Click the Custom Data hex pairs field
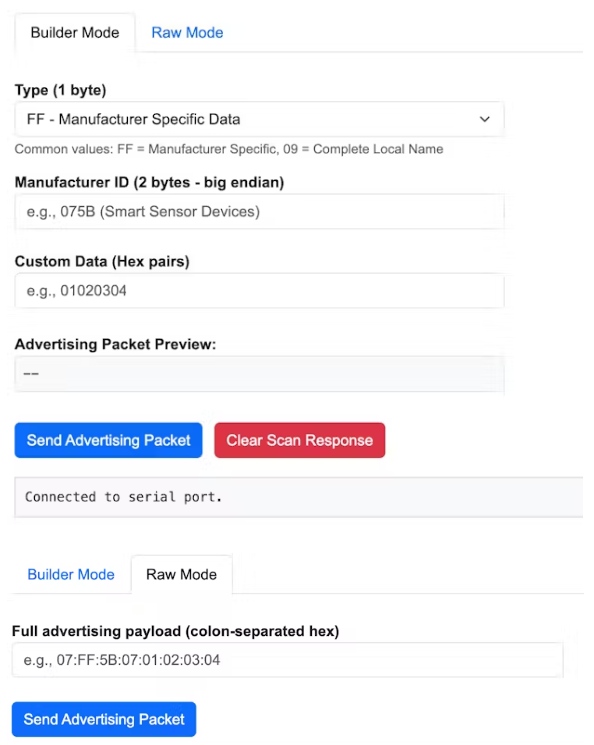594x745 pixels. (x=259, y=291)
